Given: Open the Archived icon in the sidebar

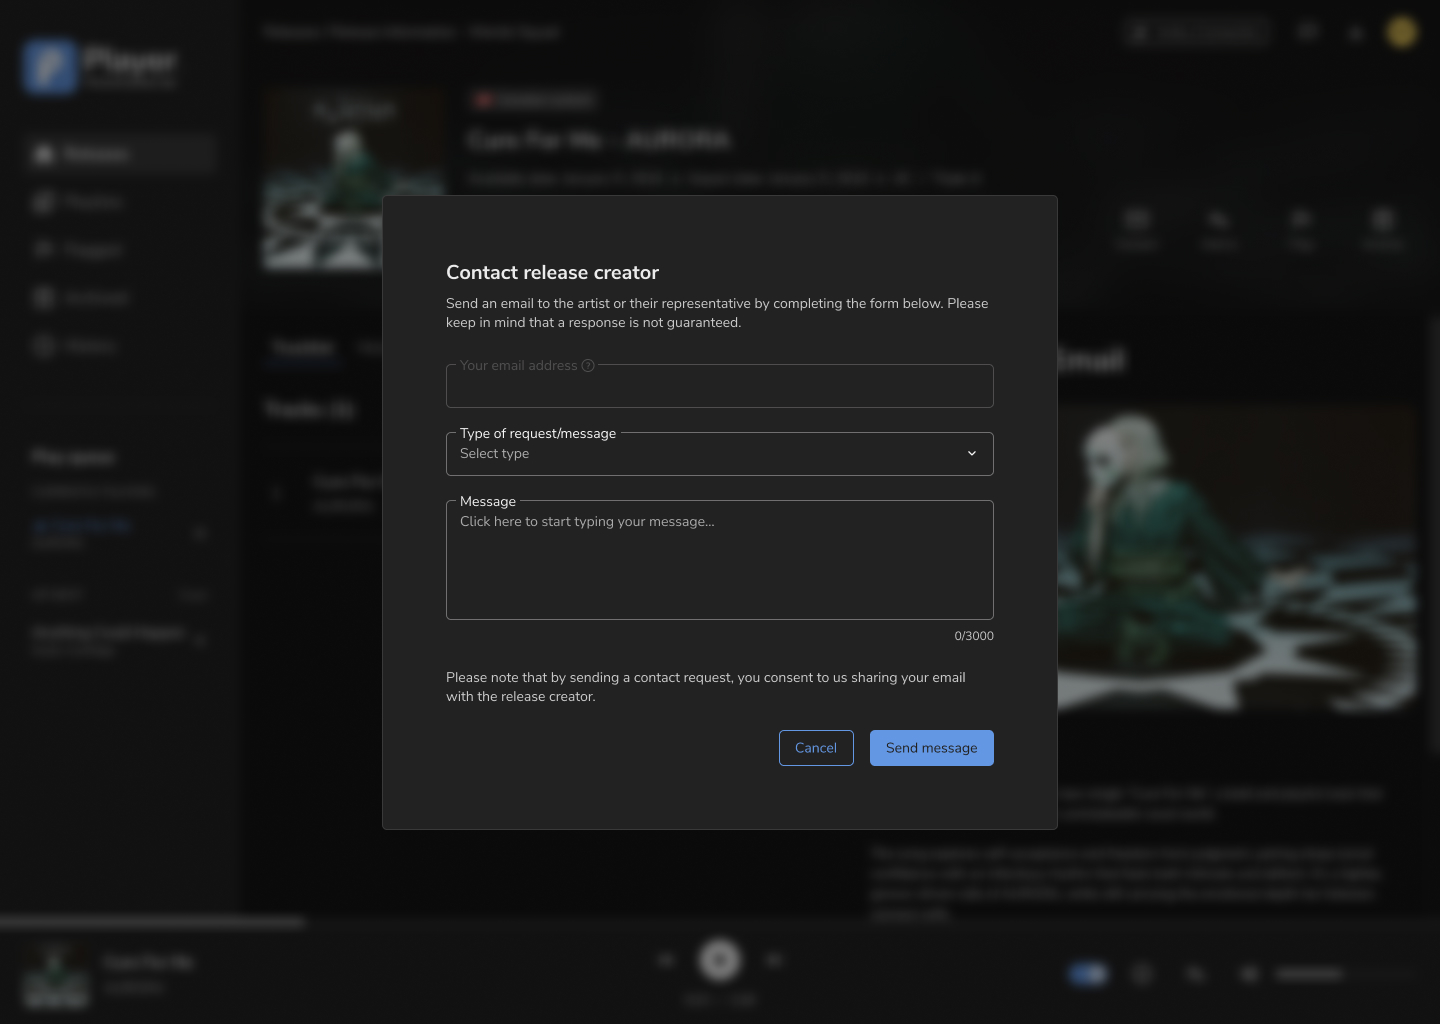Looking at the screenshot, I should point(43,298).
